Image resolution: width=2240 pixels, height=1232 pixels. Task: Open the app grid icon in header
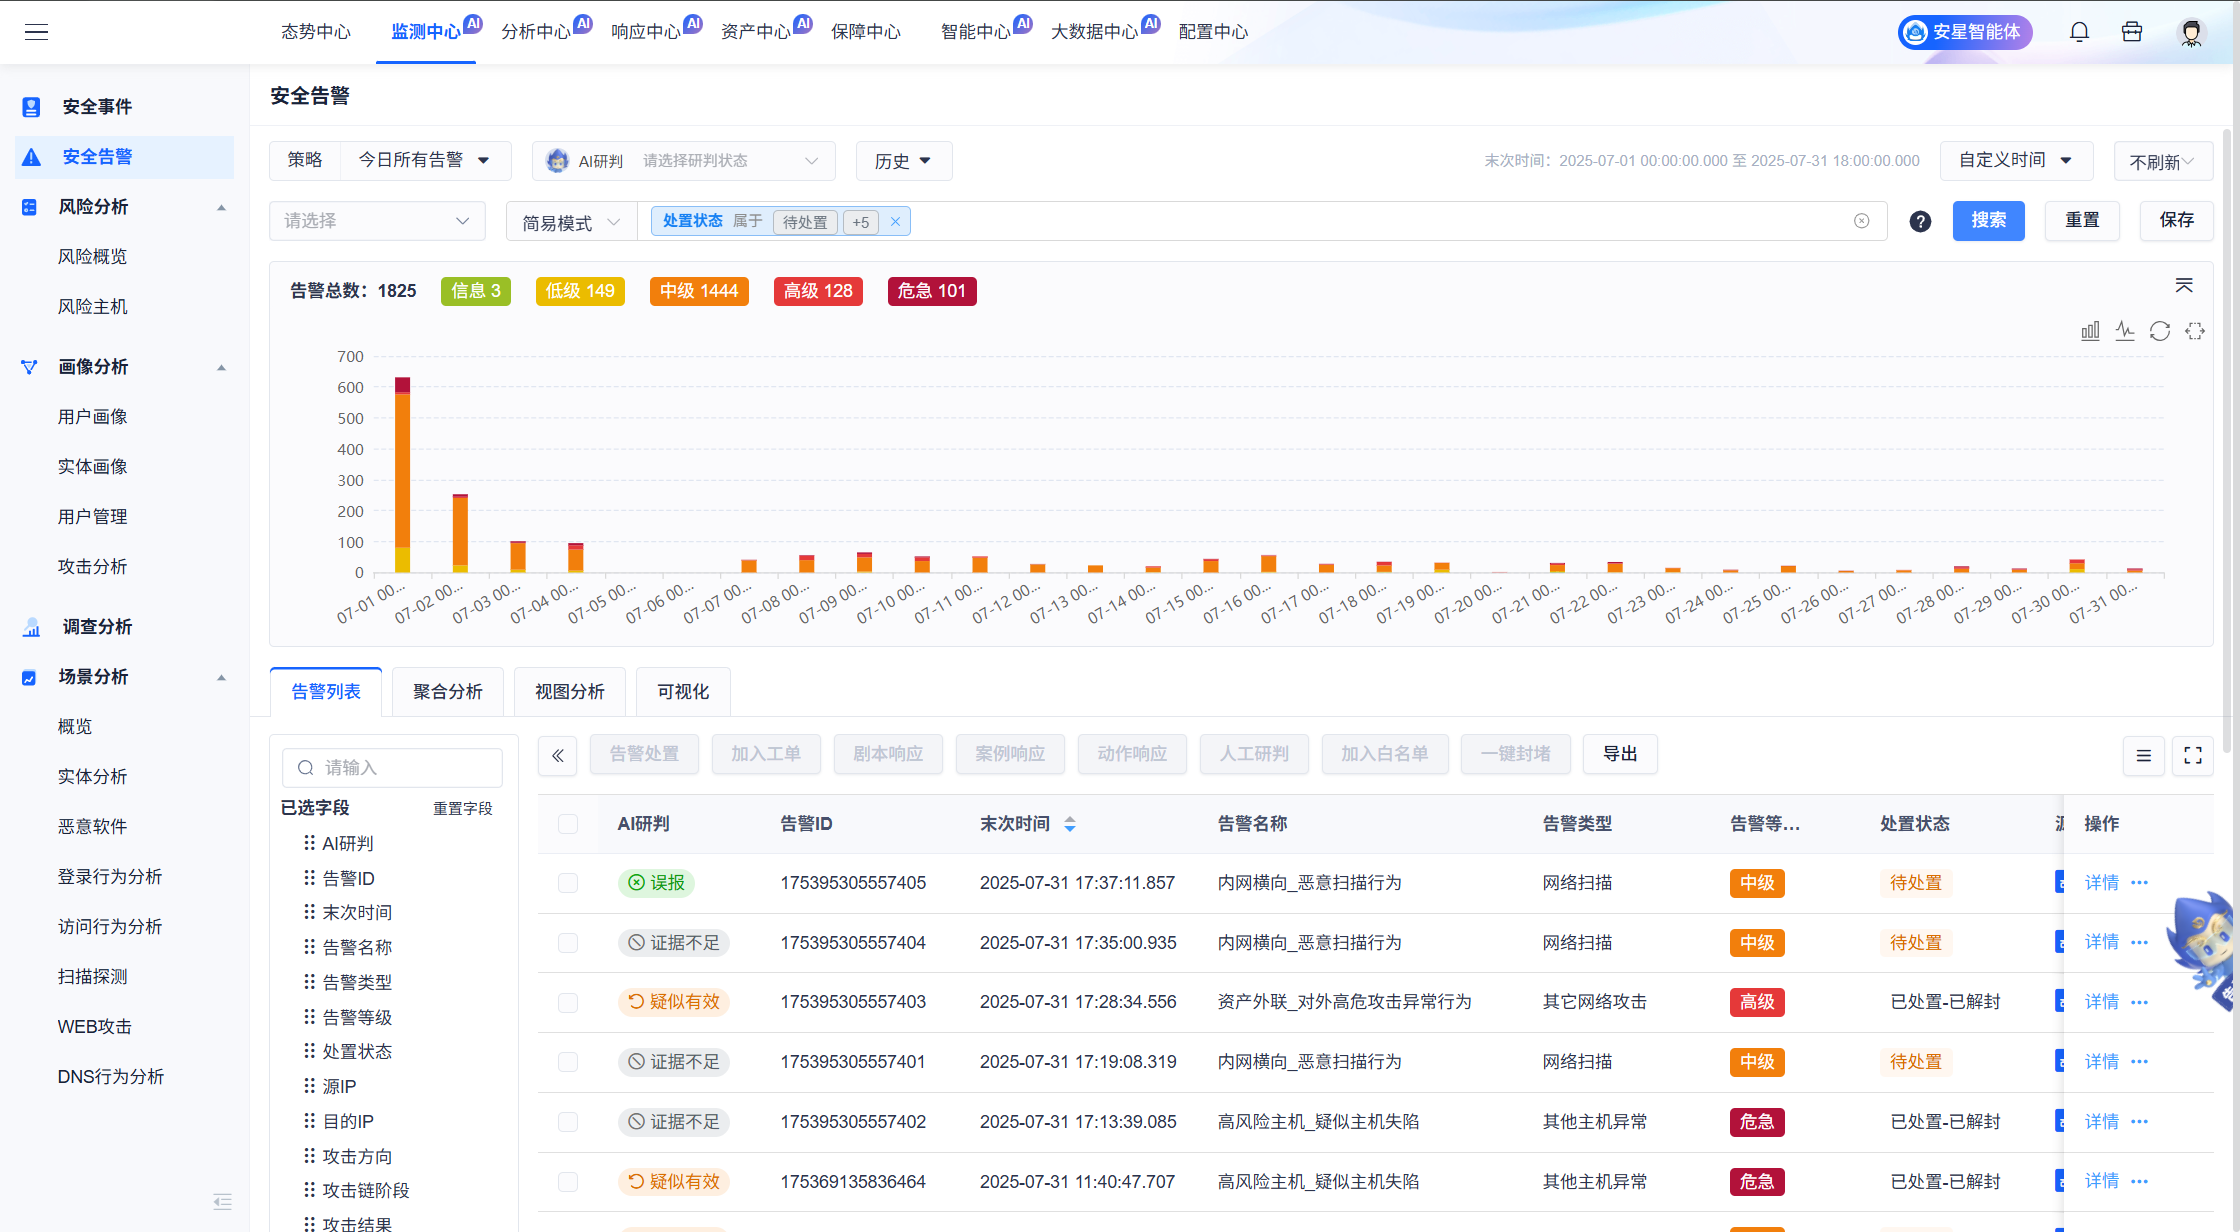pyautogui.click(x=2131, y=31)
